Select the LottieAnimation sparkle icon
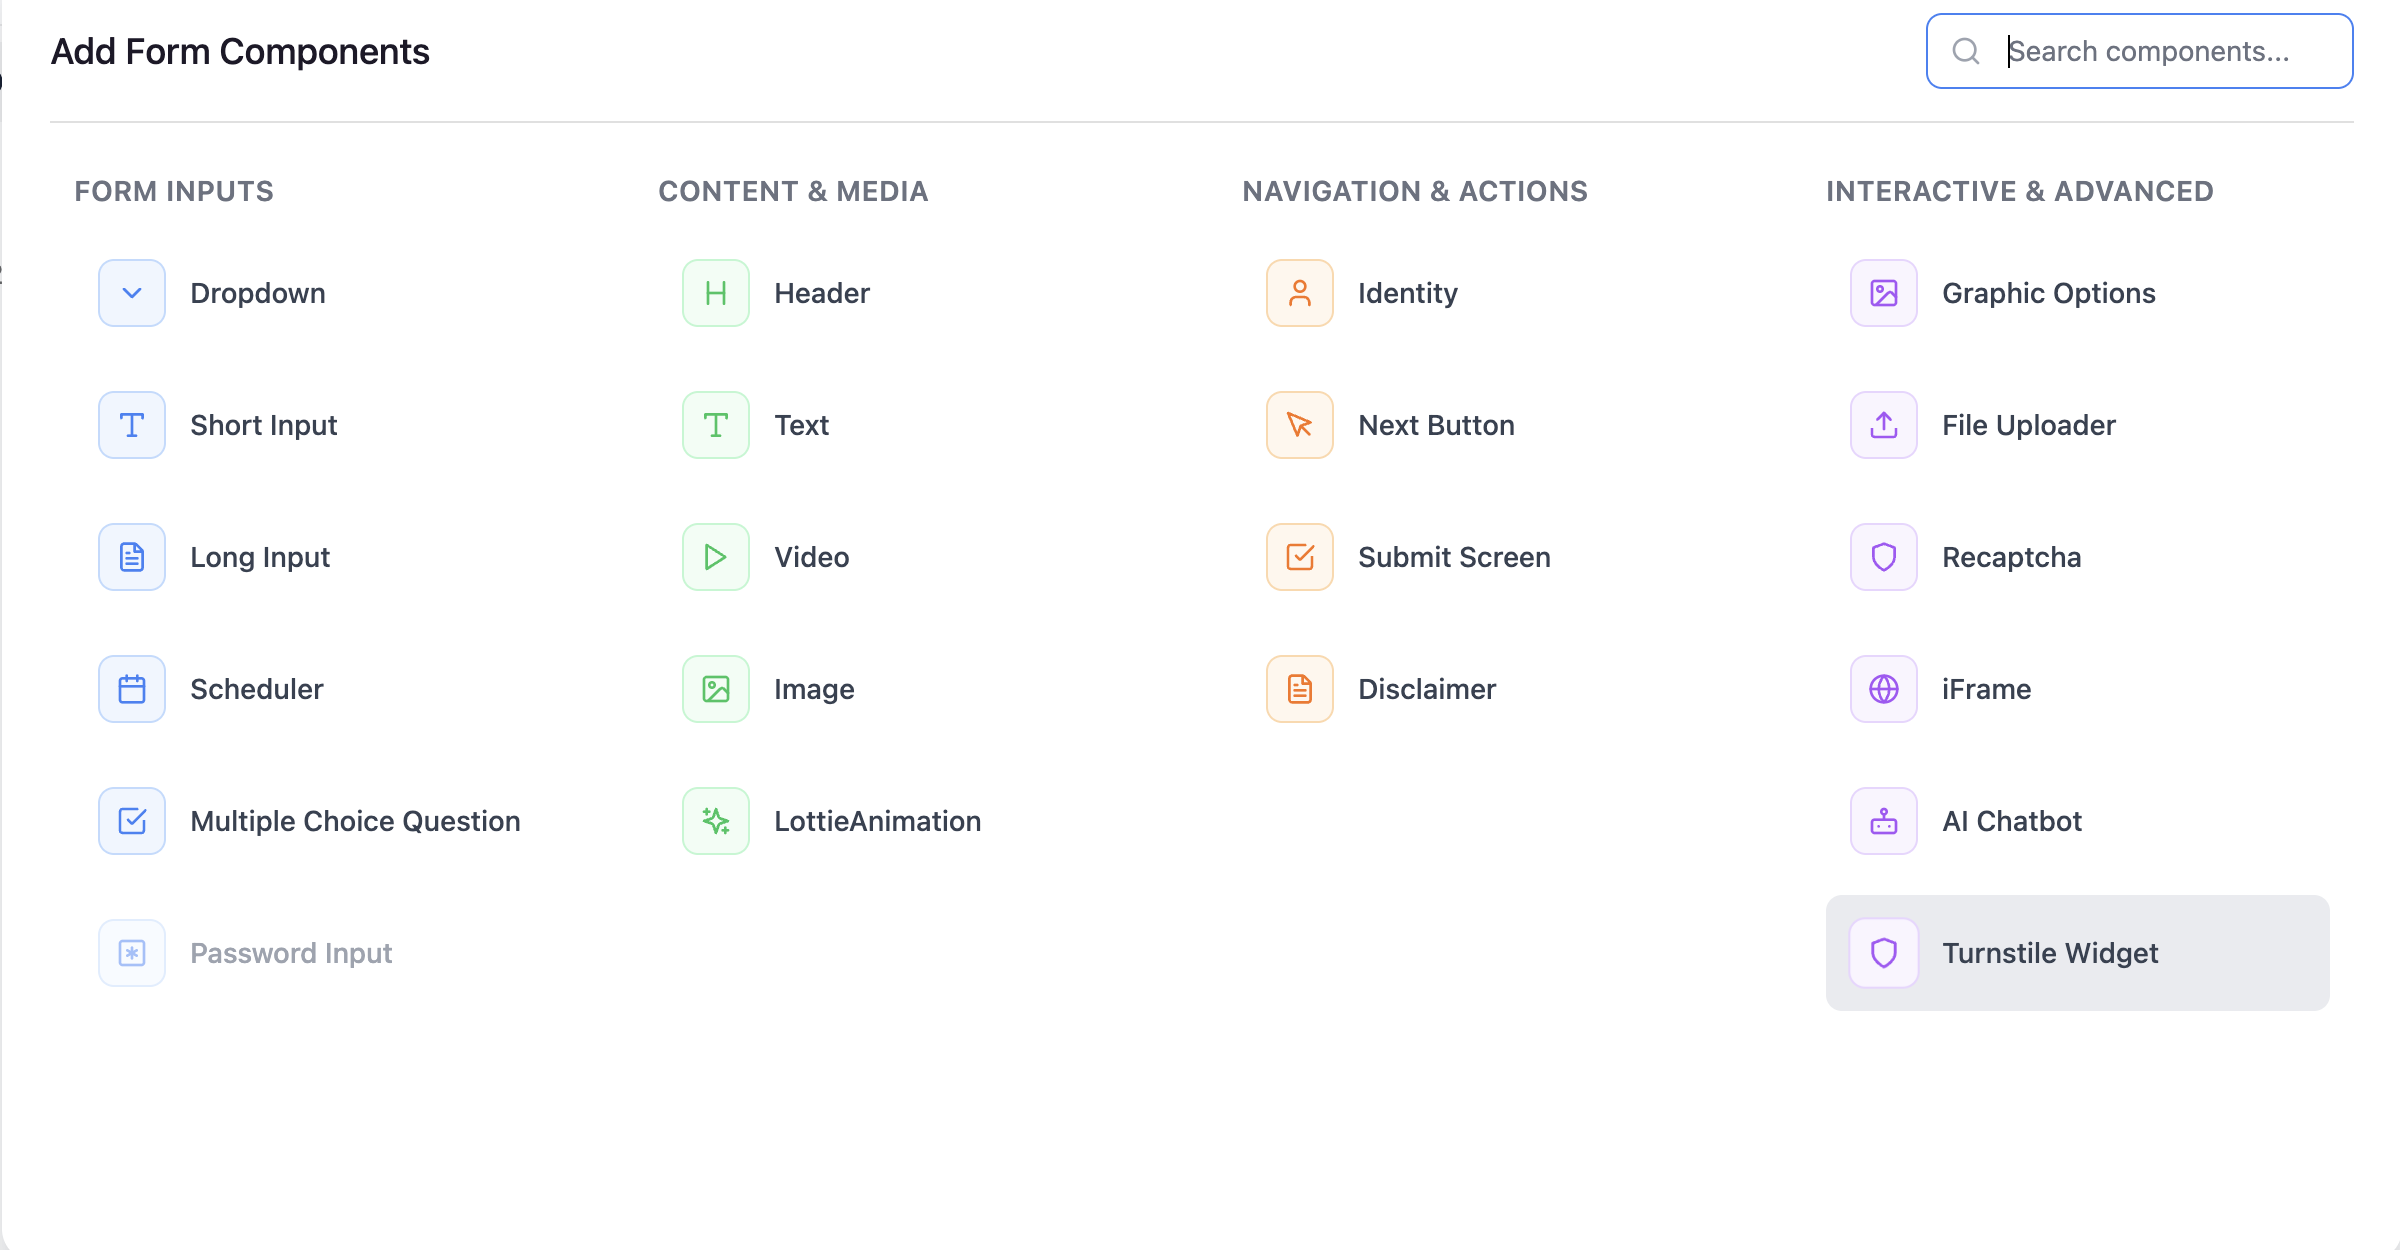Screen dimensions: 2400x1250 (x=715, y=820)
